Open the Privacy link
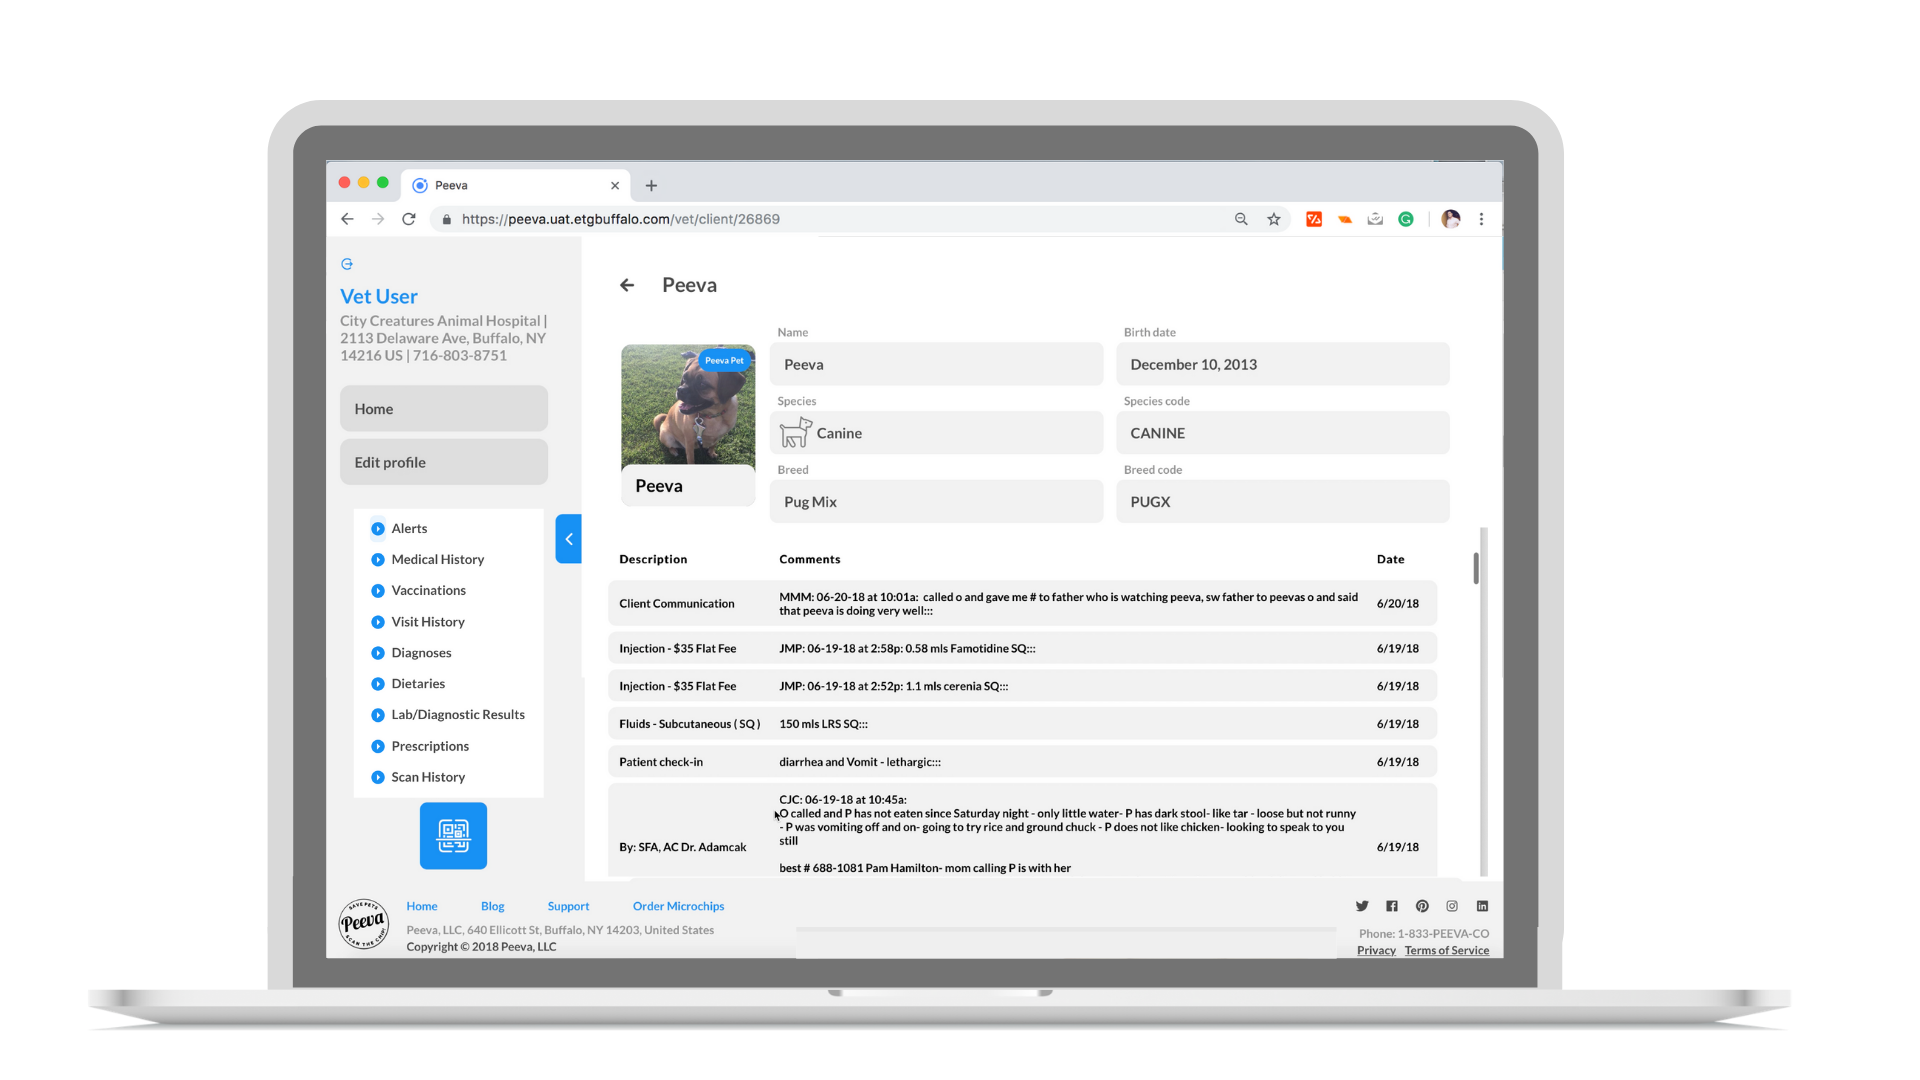The image size is (1920, 1080). [1376, 951]
